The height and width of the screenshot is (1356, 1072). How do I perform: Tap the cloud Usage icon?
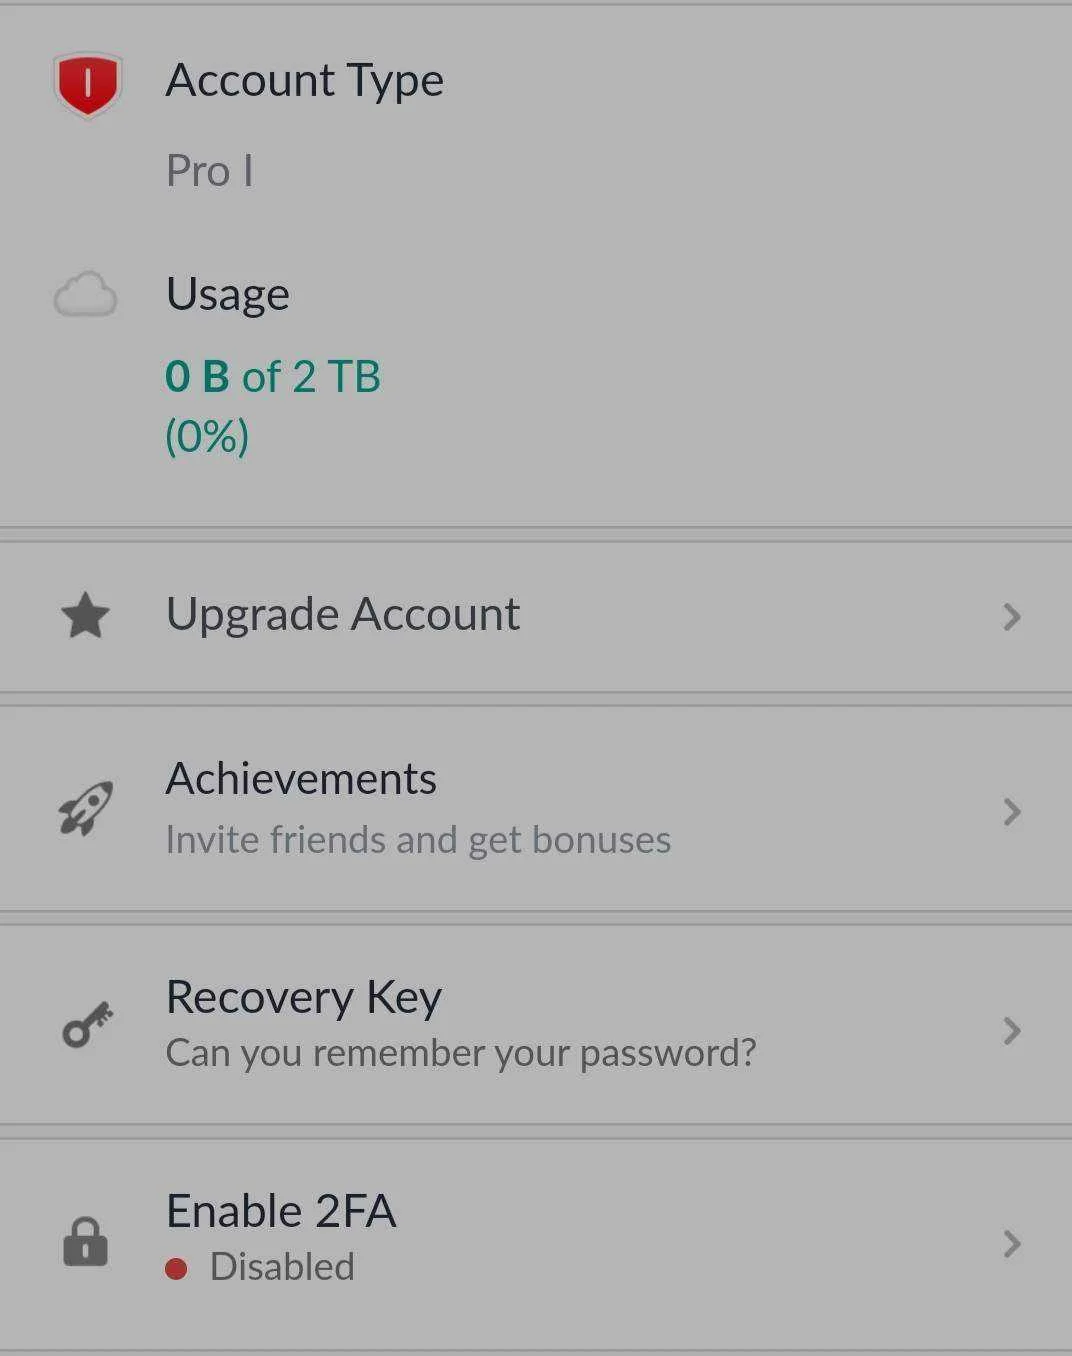pyautogui.click(x=85, y=295)
